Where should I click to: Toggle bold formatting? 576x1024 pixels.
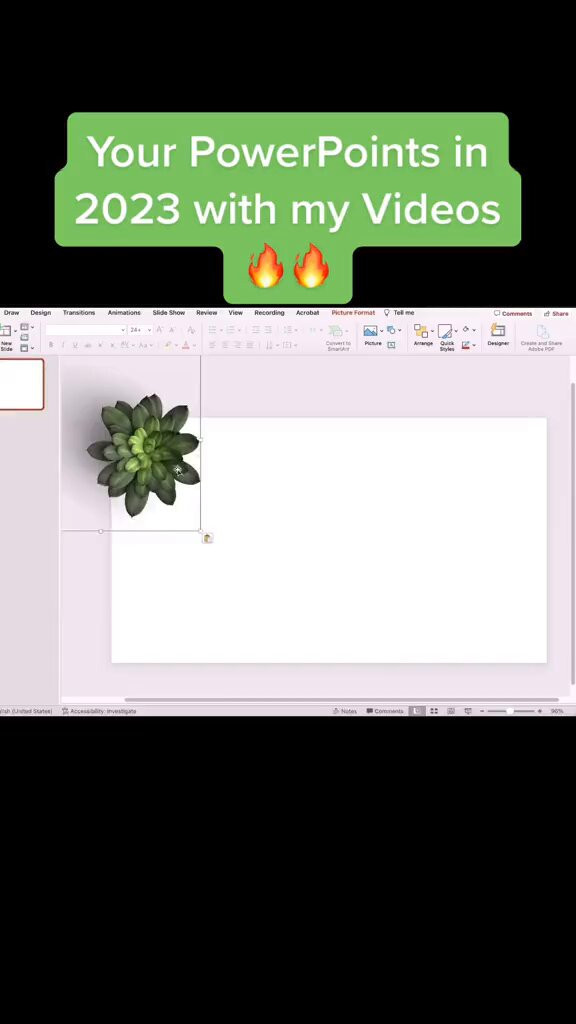pyautogui.click(x=51, y=345)
